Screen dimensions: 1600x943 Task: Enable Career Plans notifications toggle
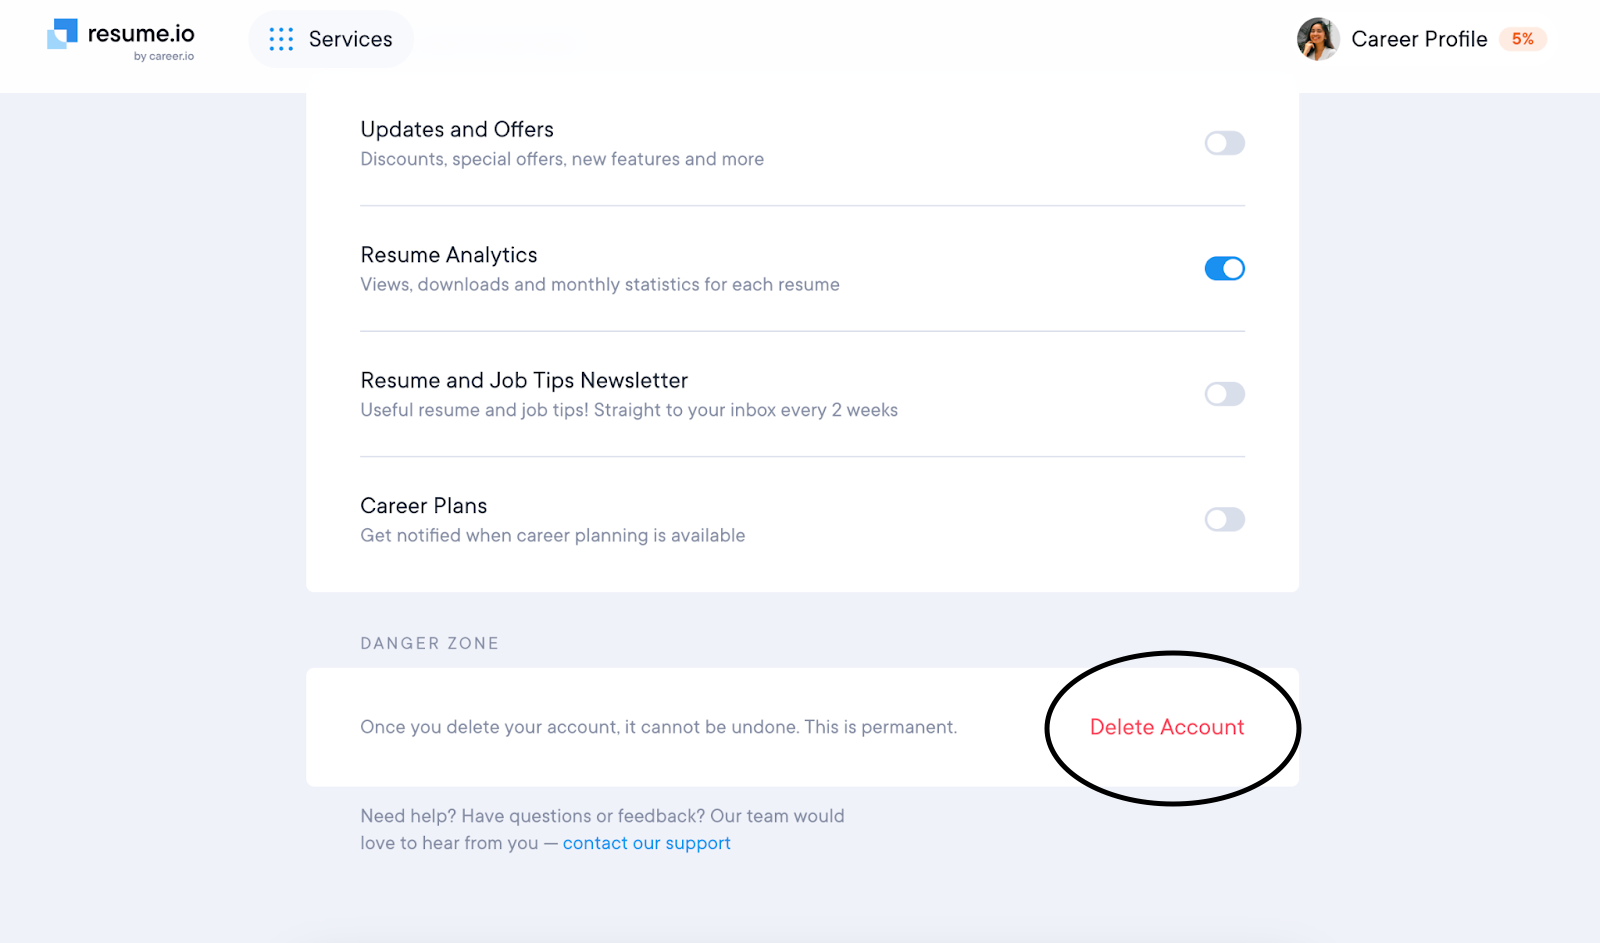point(1224,520)
